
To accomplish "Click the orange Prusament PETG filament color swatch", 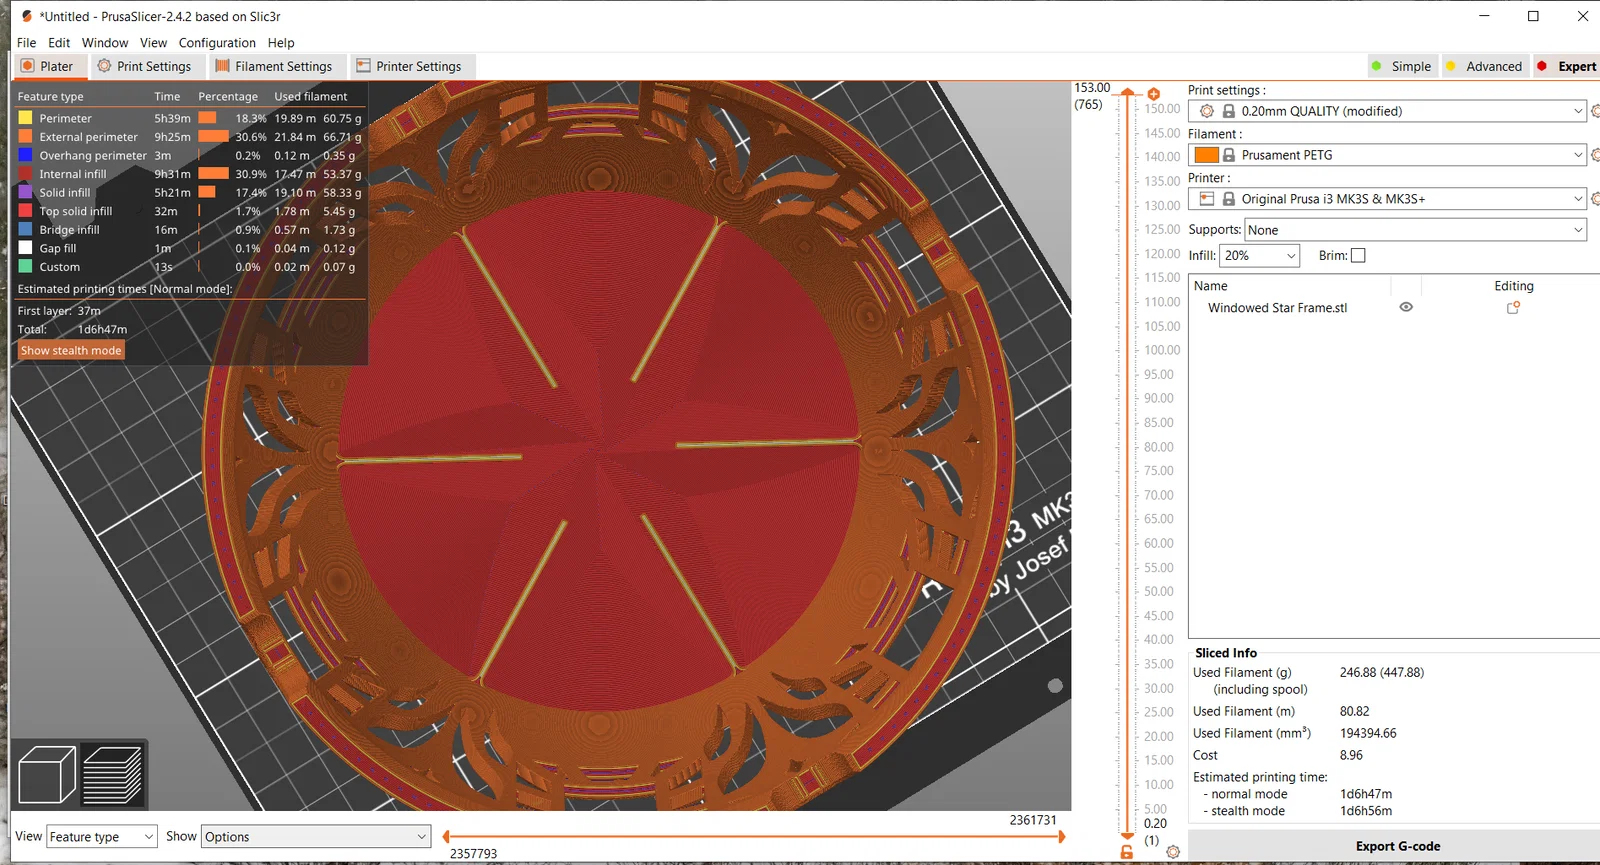I will 1207,155.
